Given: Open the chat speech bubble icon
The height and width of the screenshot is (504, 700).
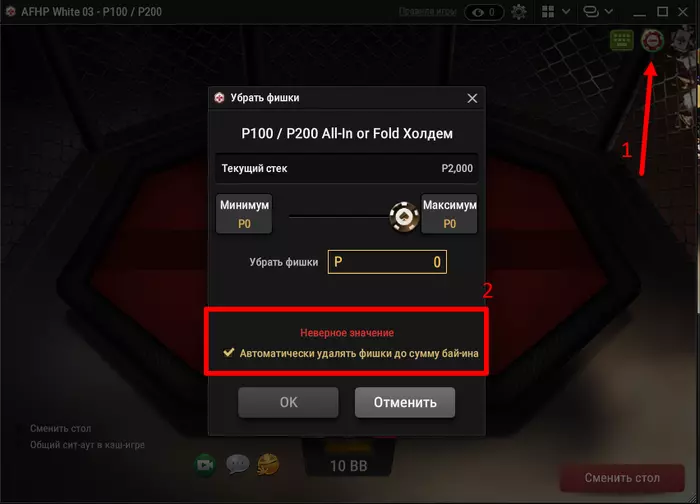Looking at the screenshot, I should point(238,464).
